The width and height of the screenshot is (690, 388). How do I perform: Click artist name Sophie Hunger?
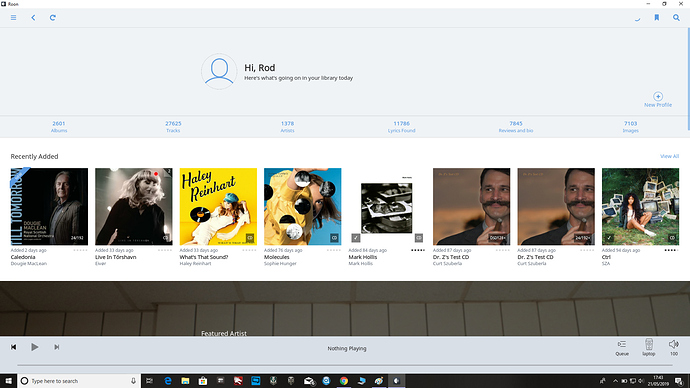280,264
